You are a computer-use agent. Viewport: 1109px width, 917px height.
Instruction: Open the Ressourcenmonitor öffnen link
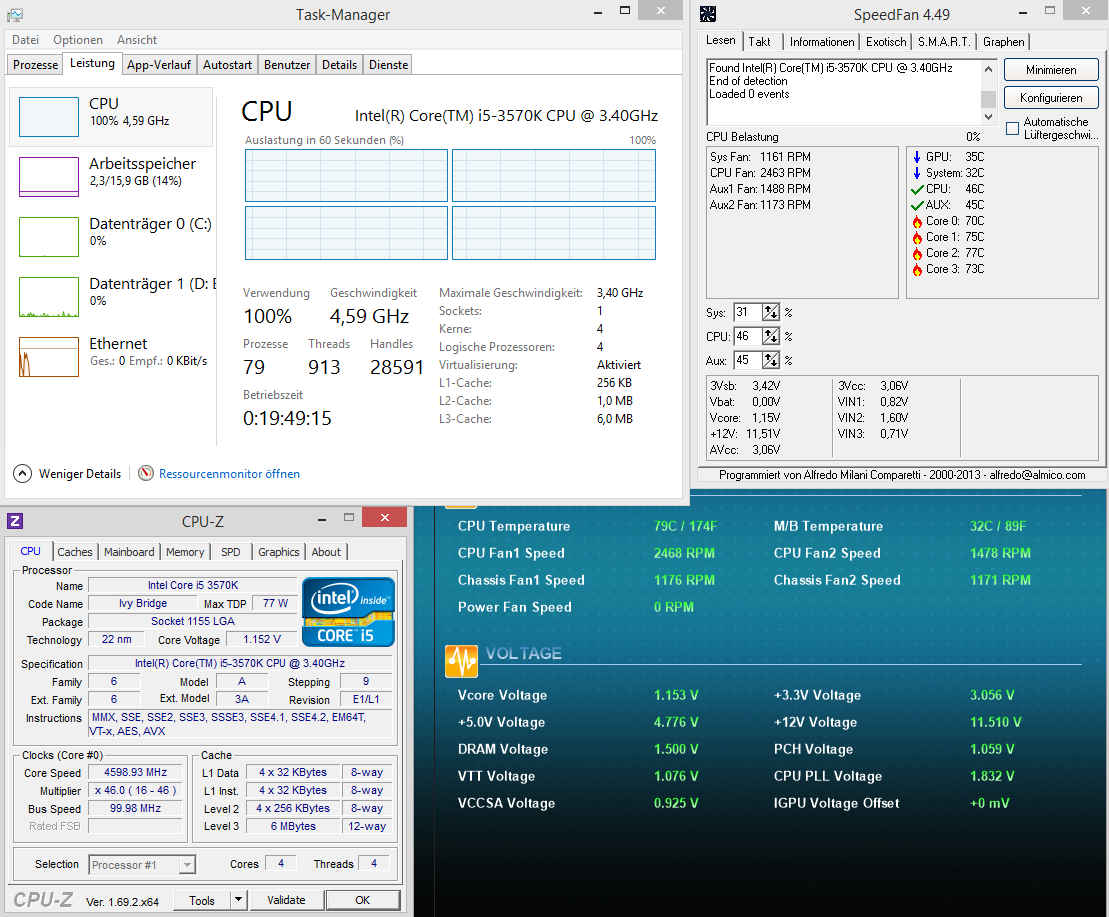tap(229, 474)
